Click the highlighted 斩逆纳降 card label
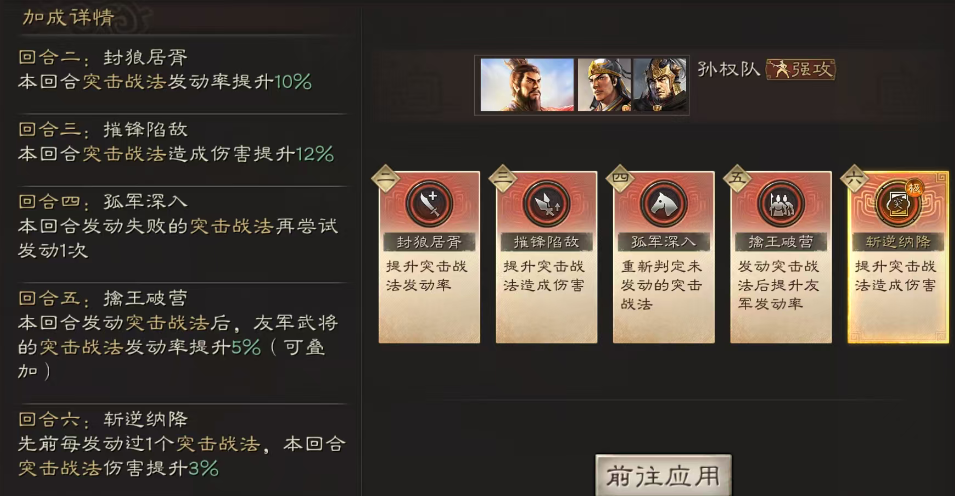Image resolution: width=955 pixels, height=496 pixels. (898, 242)
